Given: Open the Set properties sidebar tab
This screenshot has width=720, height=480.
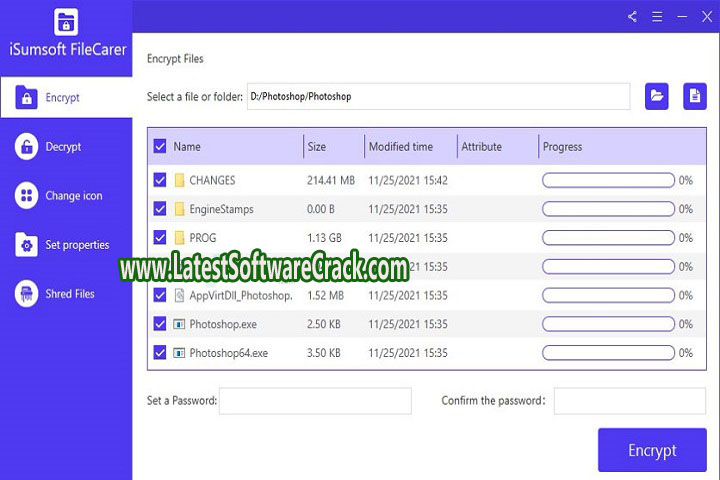Looking at the screenshot, I should click(67, 244).
